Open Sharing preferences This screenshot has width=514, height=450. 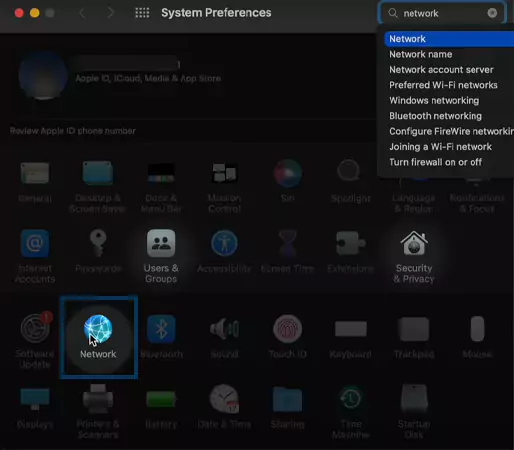pos(287,399)
